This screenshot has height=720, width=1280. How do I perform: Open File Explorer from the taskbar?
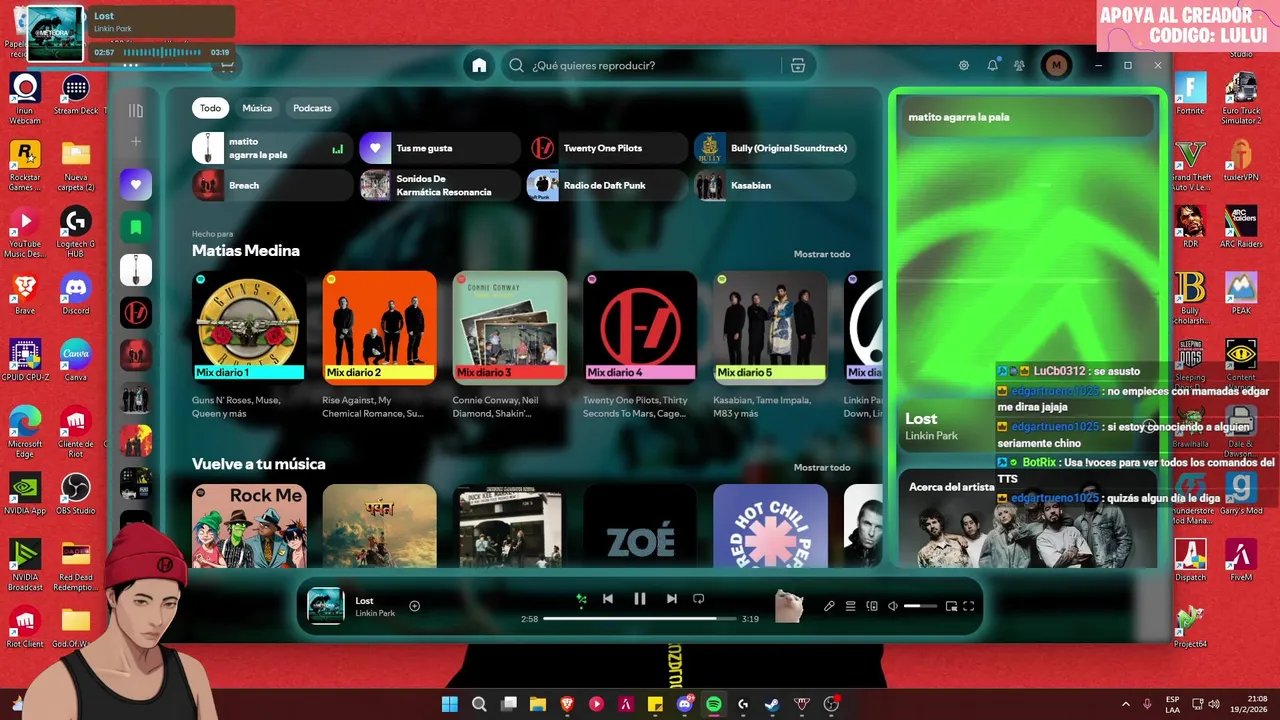click(x=538, y=704)
